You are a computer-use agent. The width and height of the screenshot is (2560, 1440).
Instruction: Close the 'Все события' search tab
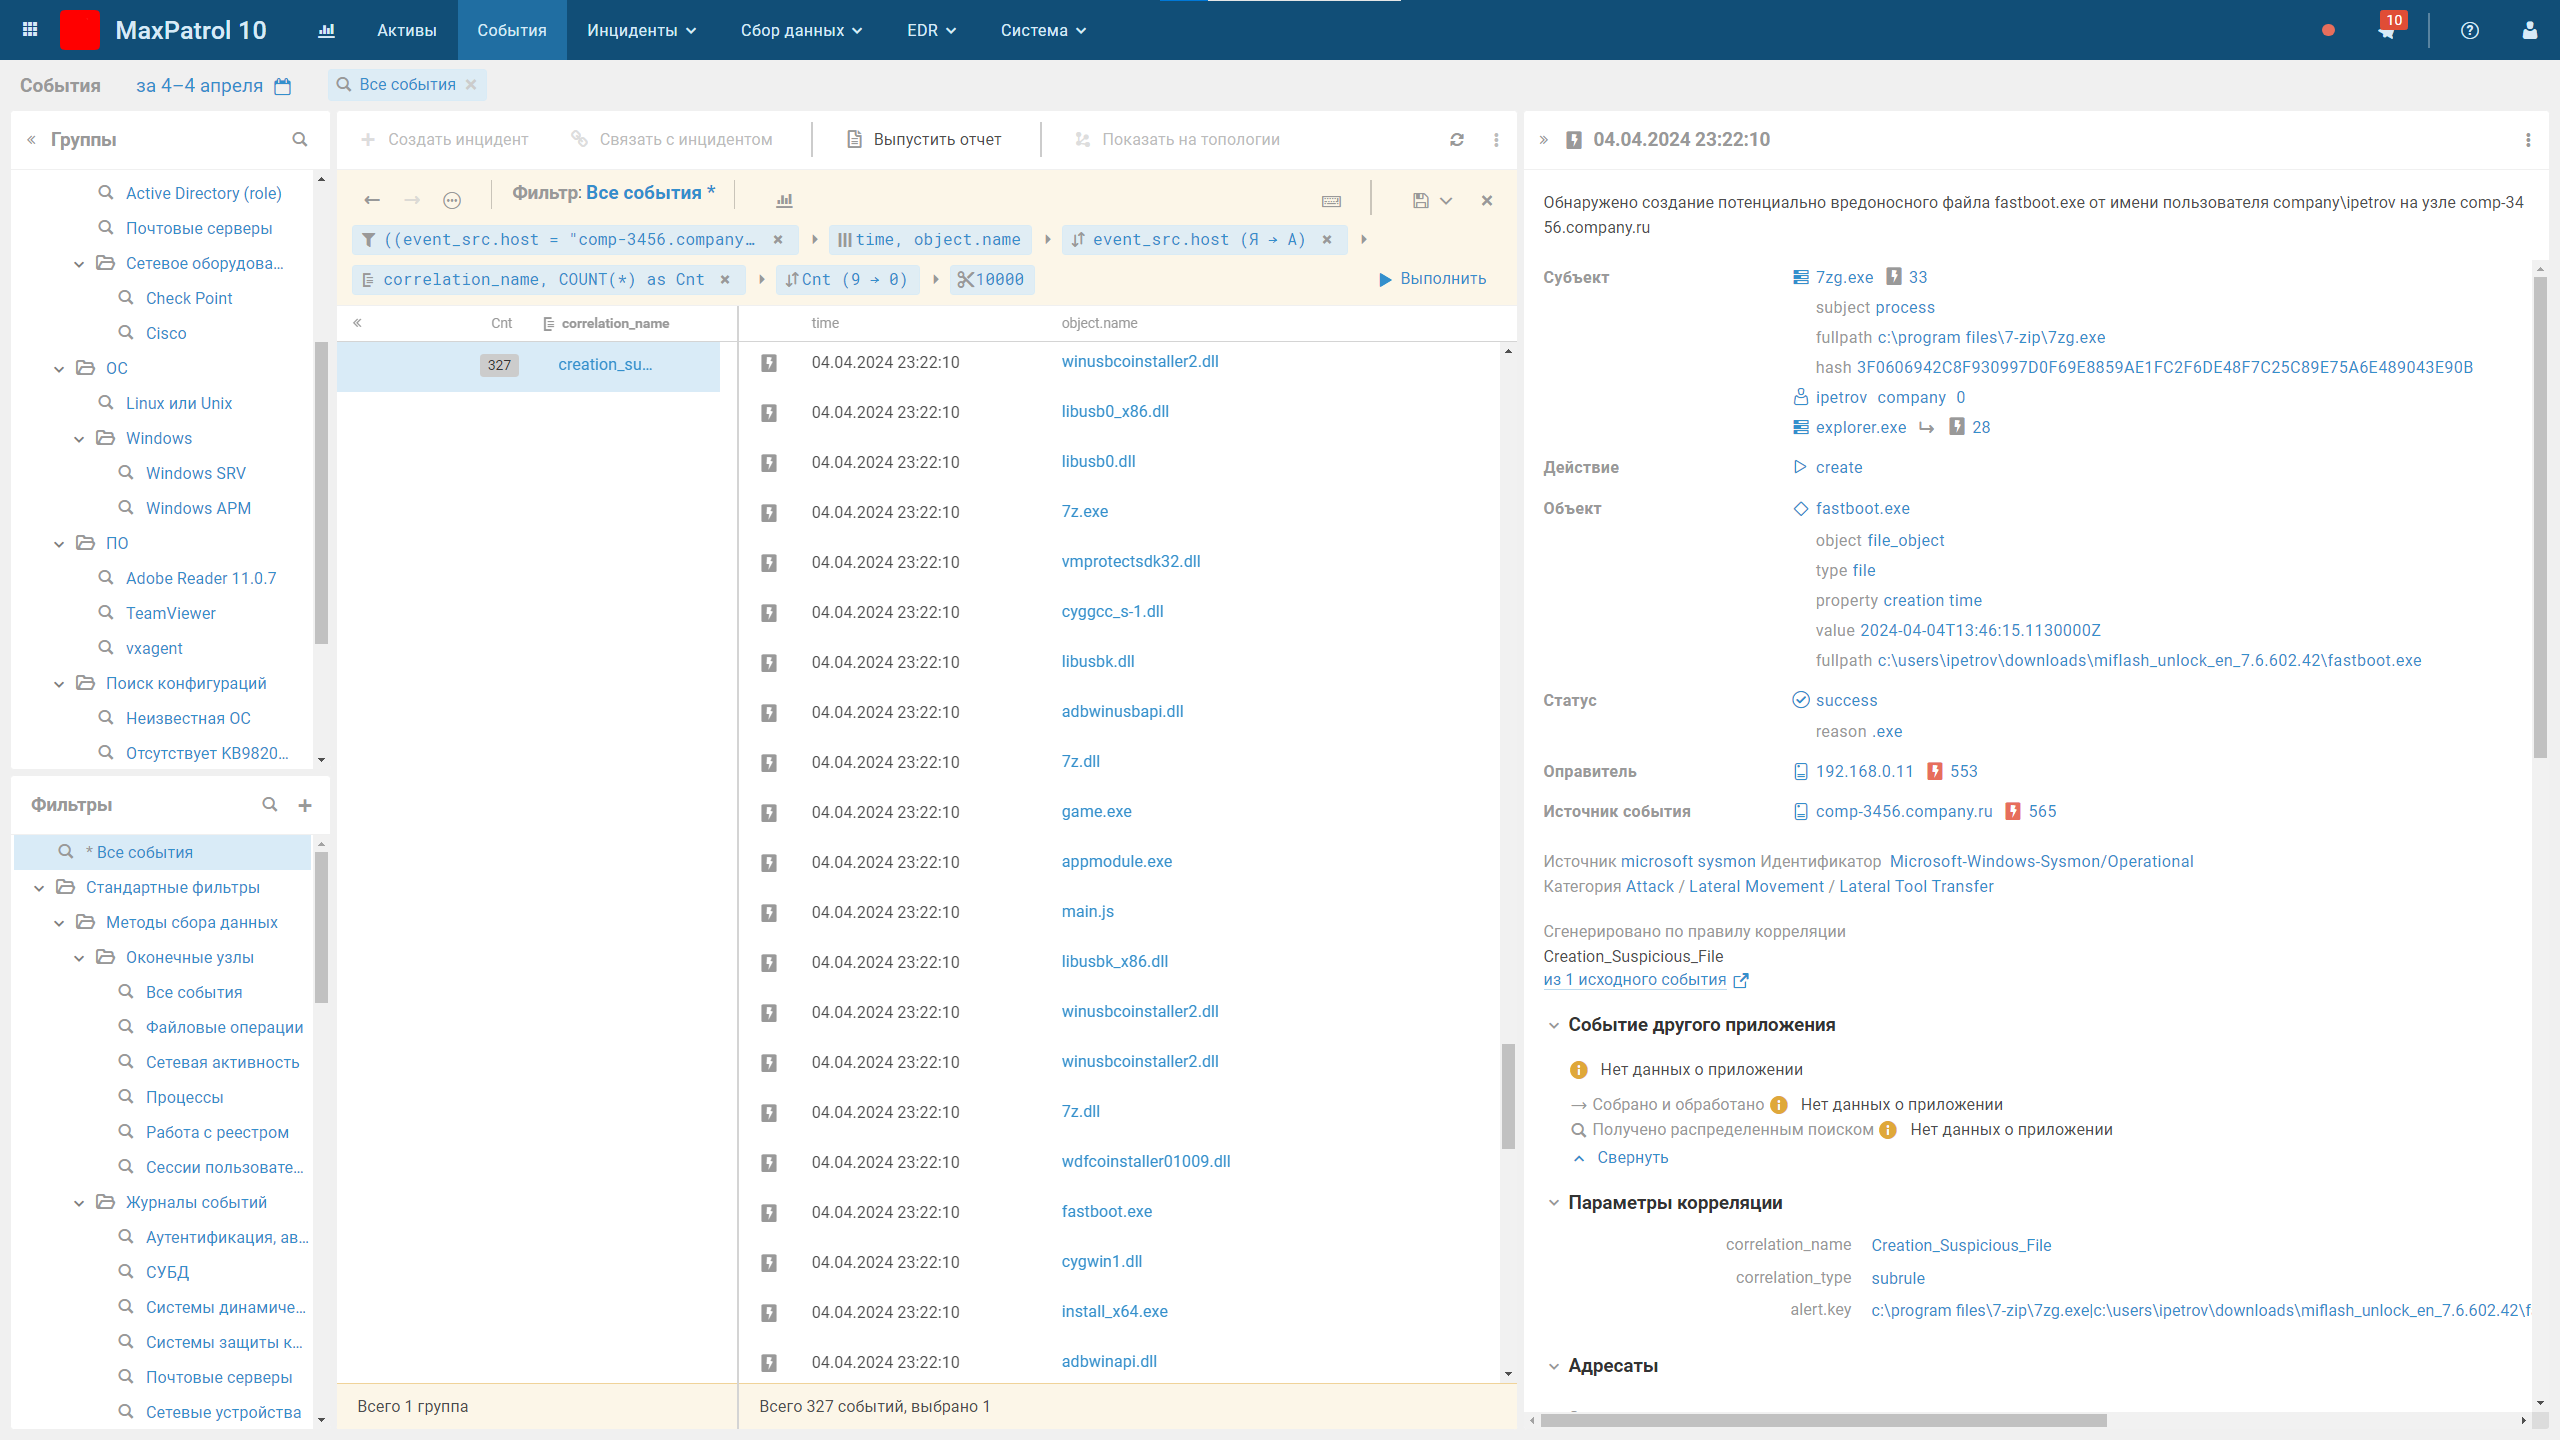pos(471,85)
